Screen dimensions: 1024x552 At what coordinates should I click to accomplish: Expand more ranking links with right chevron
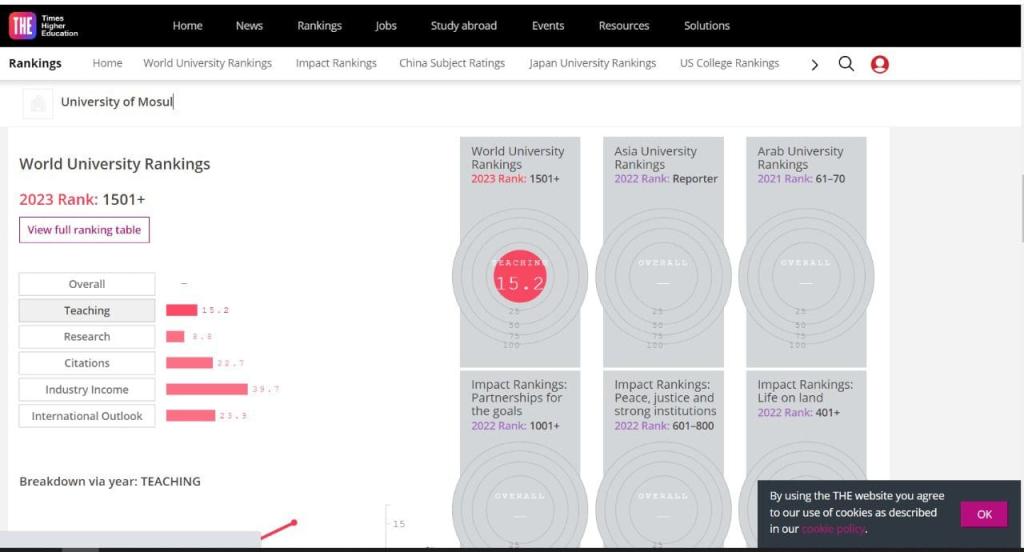pos(814,64)
